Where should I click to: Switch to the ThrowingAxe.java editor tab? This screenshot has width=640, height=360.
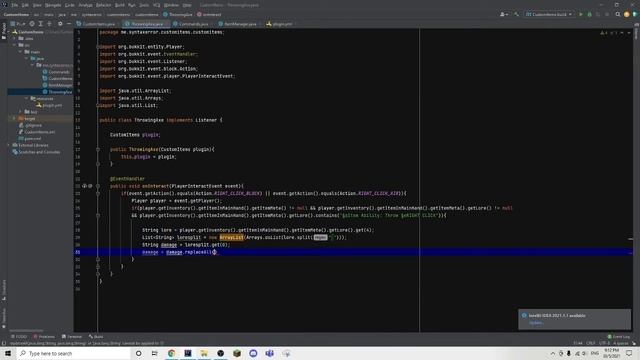tap(146, 24)
